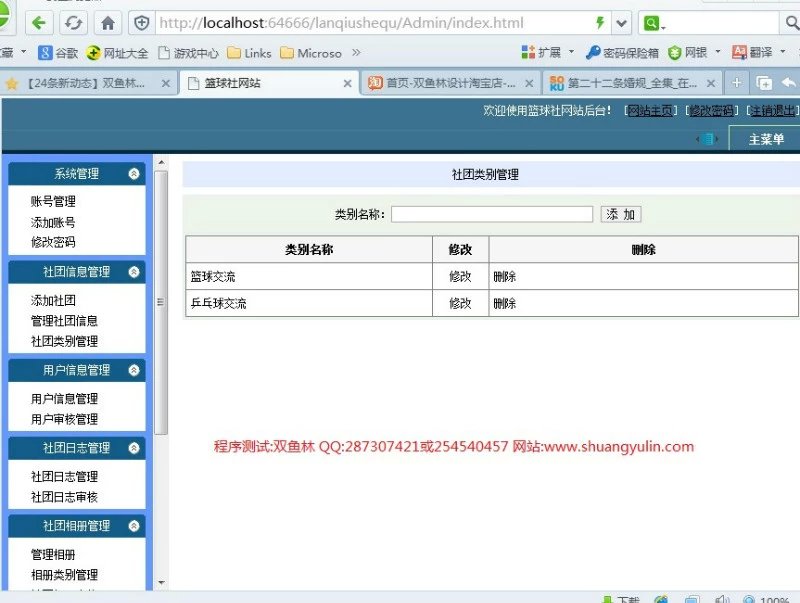Click the green lightning speed-mode icon
Viewport: 800px width, 603px height.
click(600, 22)
